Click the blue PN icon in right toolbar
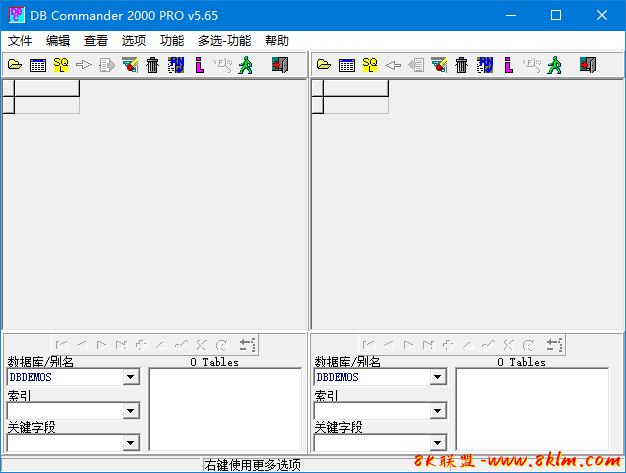Viewport: 626px width, 473px height. pos(485,65)
